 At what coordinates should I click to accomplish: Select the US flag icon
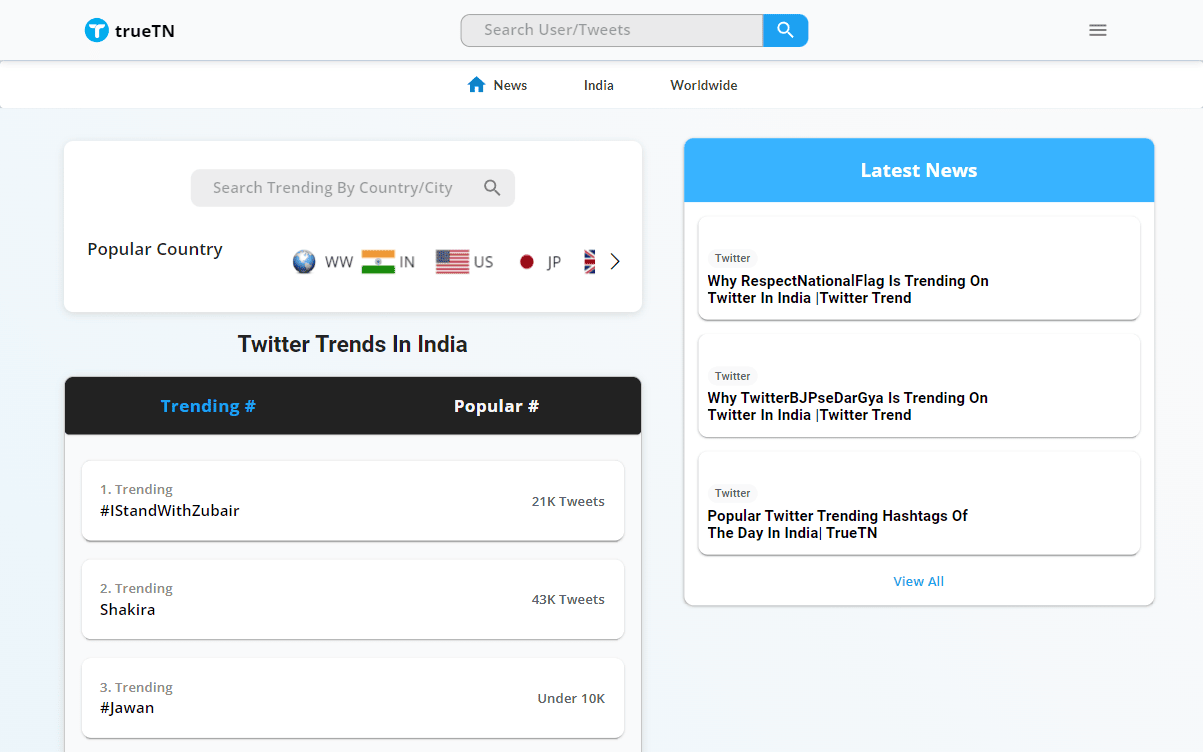pyautogui.click(x=452, y=261)
